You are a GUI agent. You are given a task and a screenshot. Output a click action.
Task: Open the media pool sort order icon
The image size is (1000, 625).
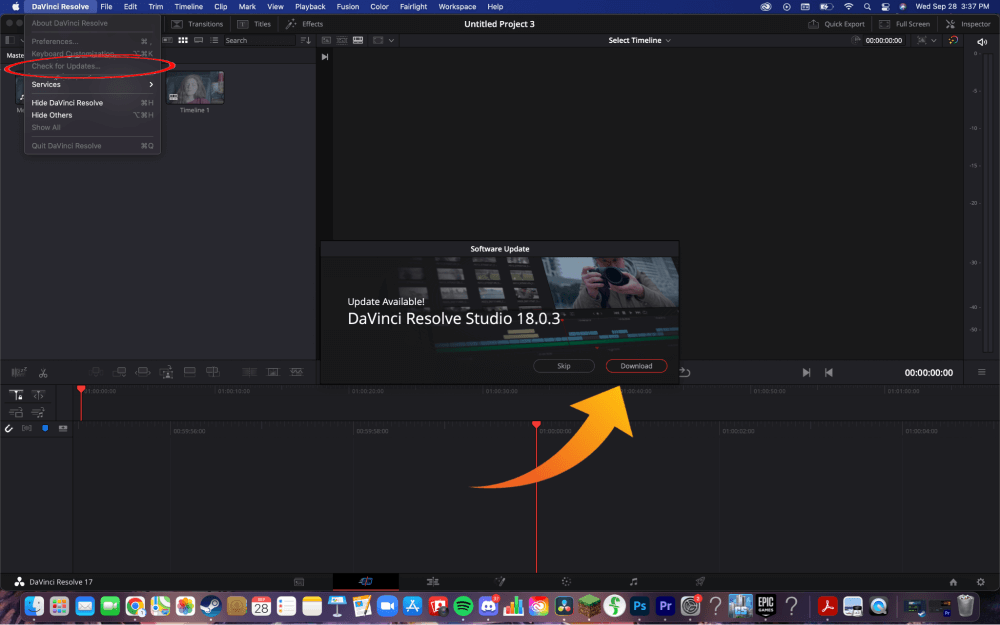point(305,40)
